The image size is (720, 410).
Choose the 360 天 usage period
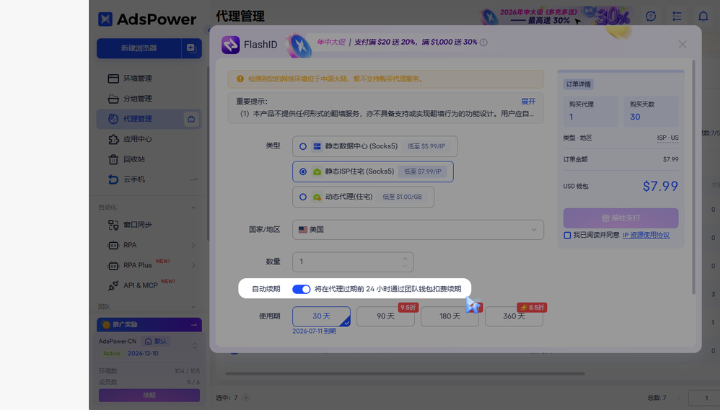pyautogui.click(x=514, y=316)
